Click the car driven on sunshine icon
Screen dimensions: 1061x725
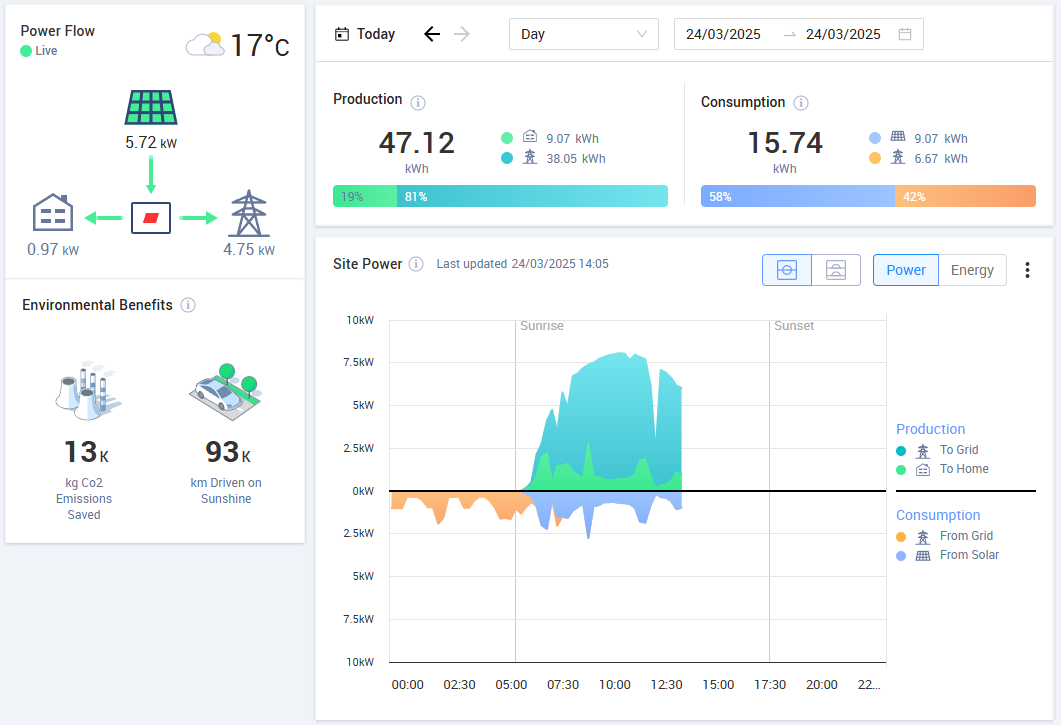pos(226,391)
